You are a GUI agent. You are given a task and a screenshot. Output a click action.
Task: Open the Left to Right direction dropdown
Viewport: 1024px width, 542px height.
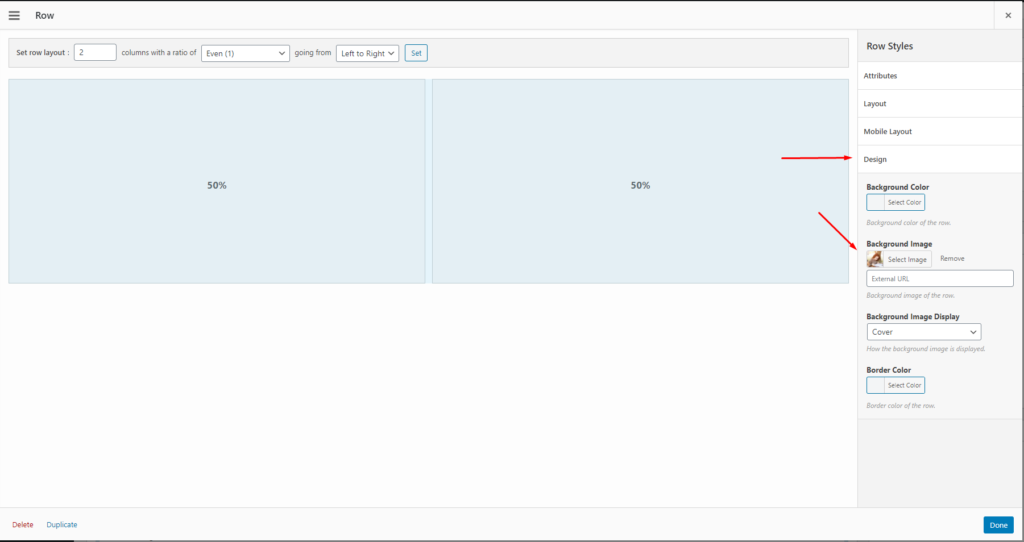pyautogui.click(x=367, y=53)
